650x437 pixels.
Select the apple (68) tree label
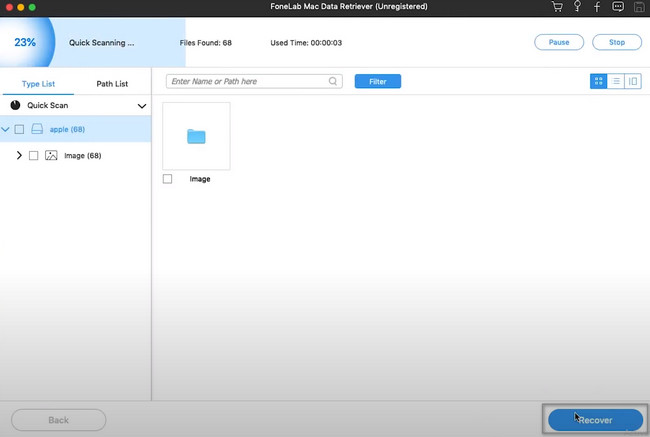67,129
